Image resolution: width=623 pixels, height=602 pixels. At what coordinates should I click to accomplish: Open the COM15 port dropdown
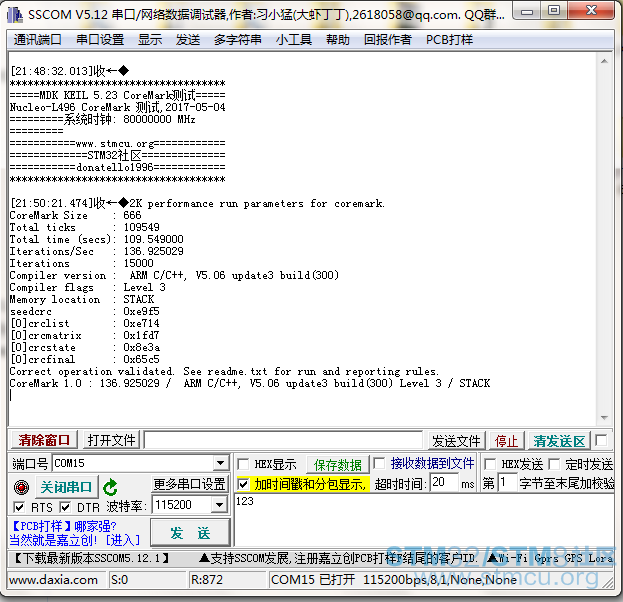coord(220,463)
